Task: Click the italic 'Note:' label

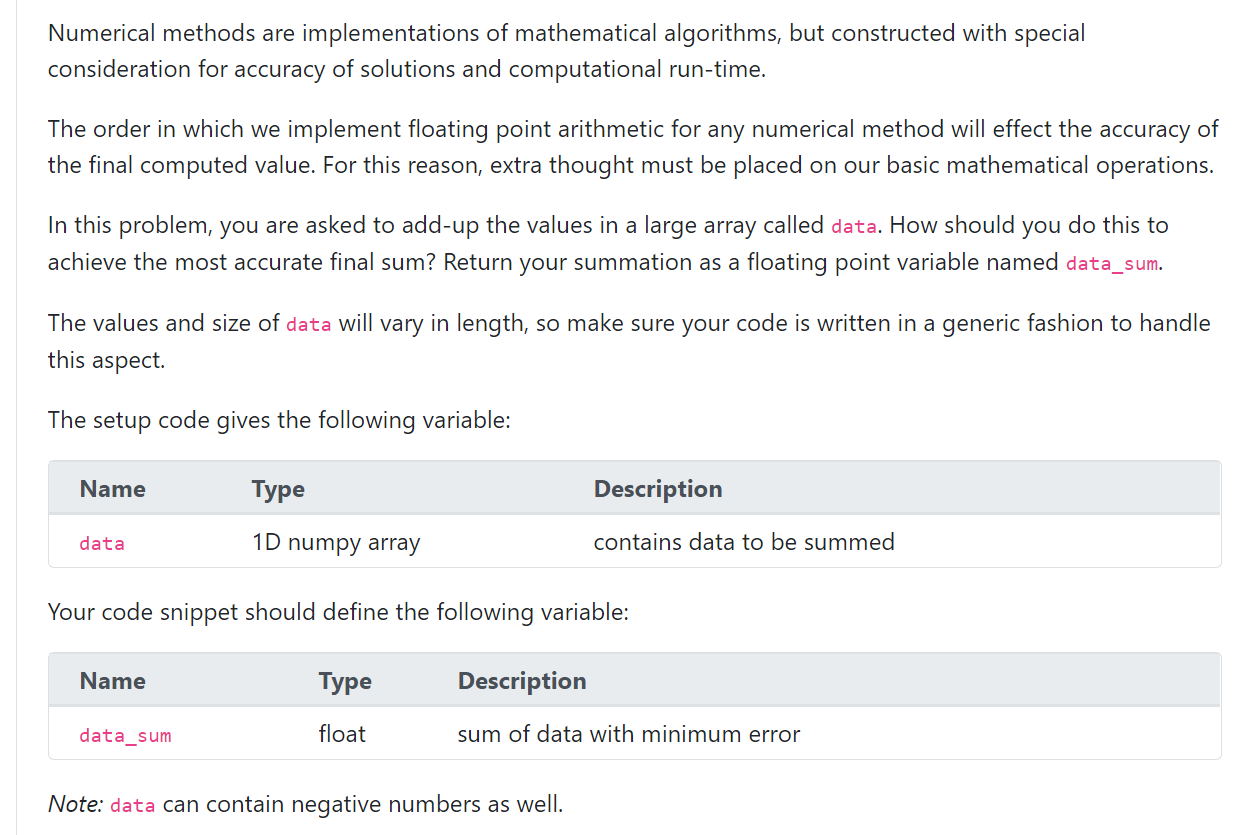Action: click(x=75, y=804)
